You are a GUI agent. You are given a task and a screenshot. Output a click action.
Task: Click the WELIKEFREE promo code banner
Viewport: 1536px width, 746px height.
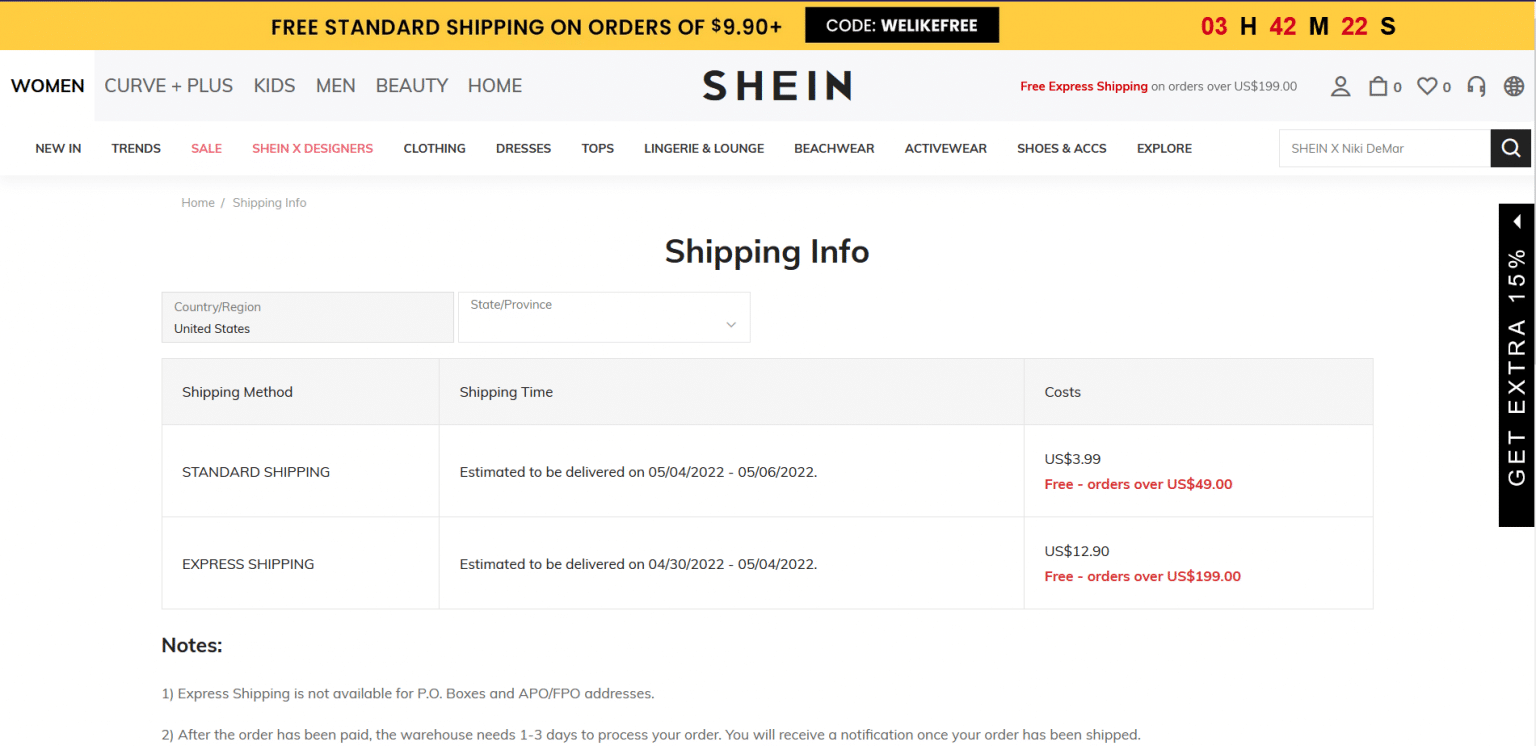pos(901,25)
